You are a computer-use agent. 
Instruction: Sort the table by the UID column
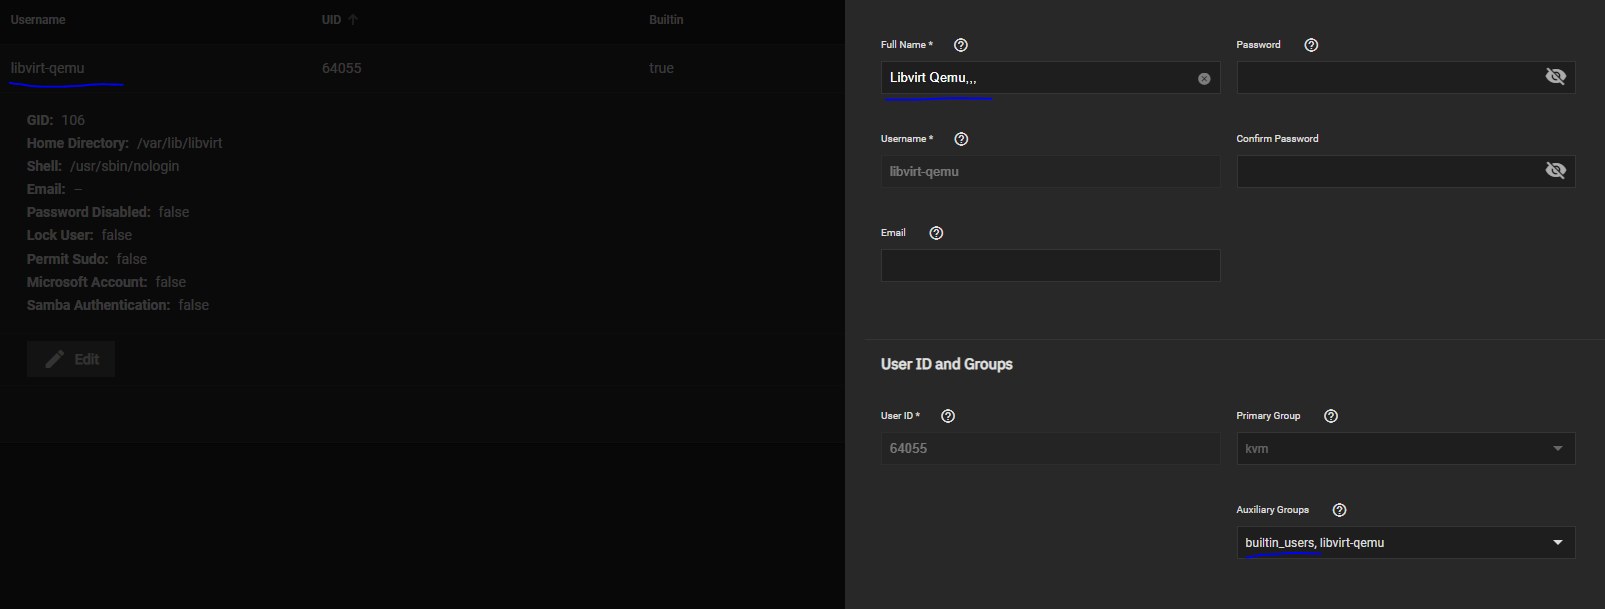click(x=332, y=20)
